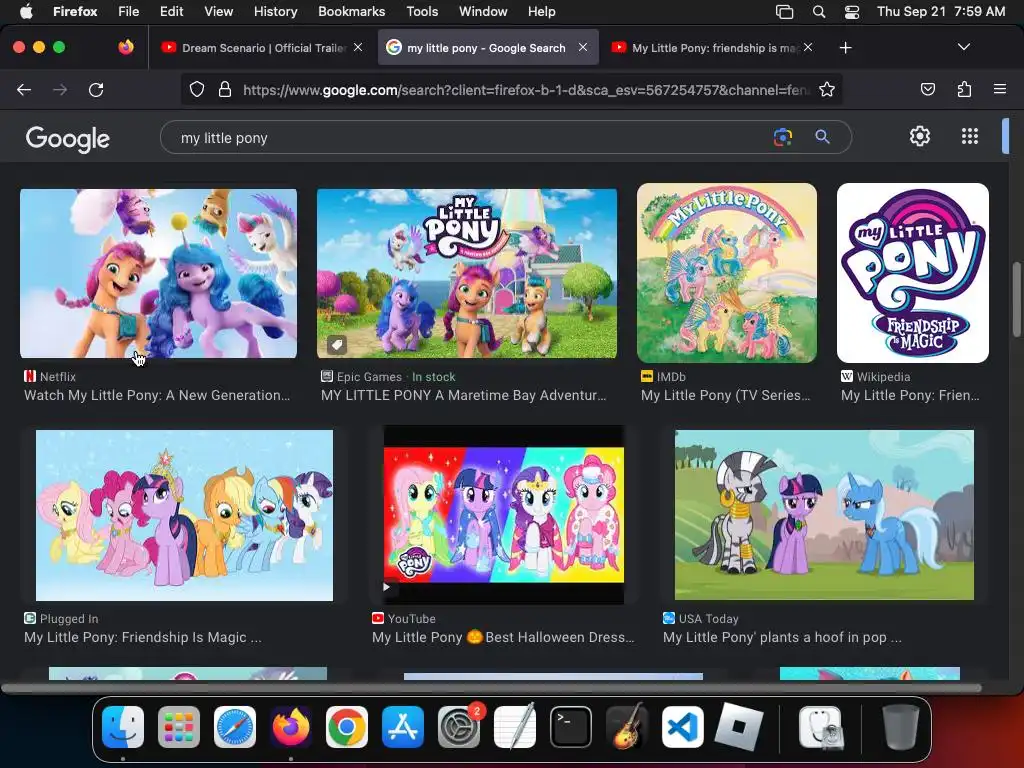
Task: Open Save to Pocket button
Action: click(927, 89)
